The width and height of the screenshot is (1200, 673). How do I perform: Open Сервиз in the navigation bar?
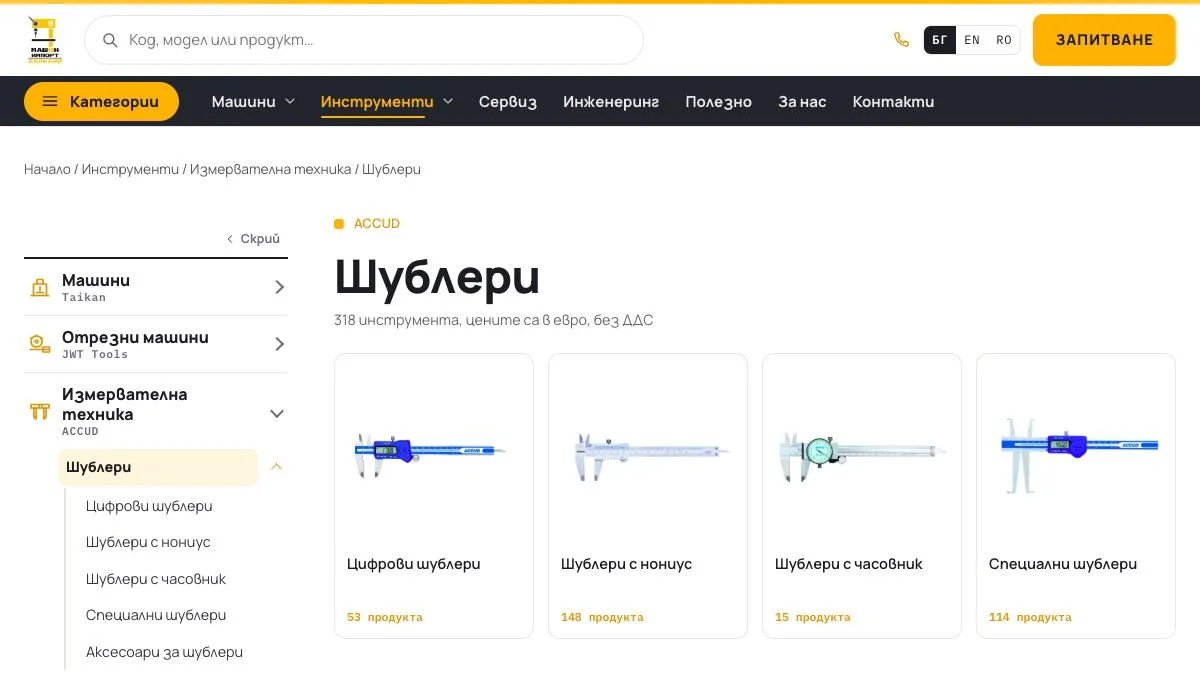click(508, 101)
